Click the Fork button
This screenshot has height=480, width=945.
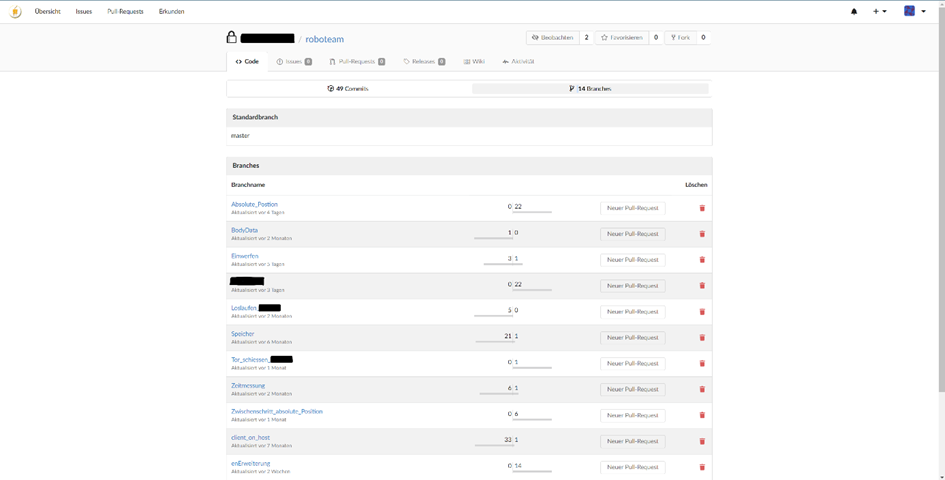pyautogui.click(x=680, y=37)
